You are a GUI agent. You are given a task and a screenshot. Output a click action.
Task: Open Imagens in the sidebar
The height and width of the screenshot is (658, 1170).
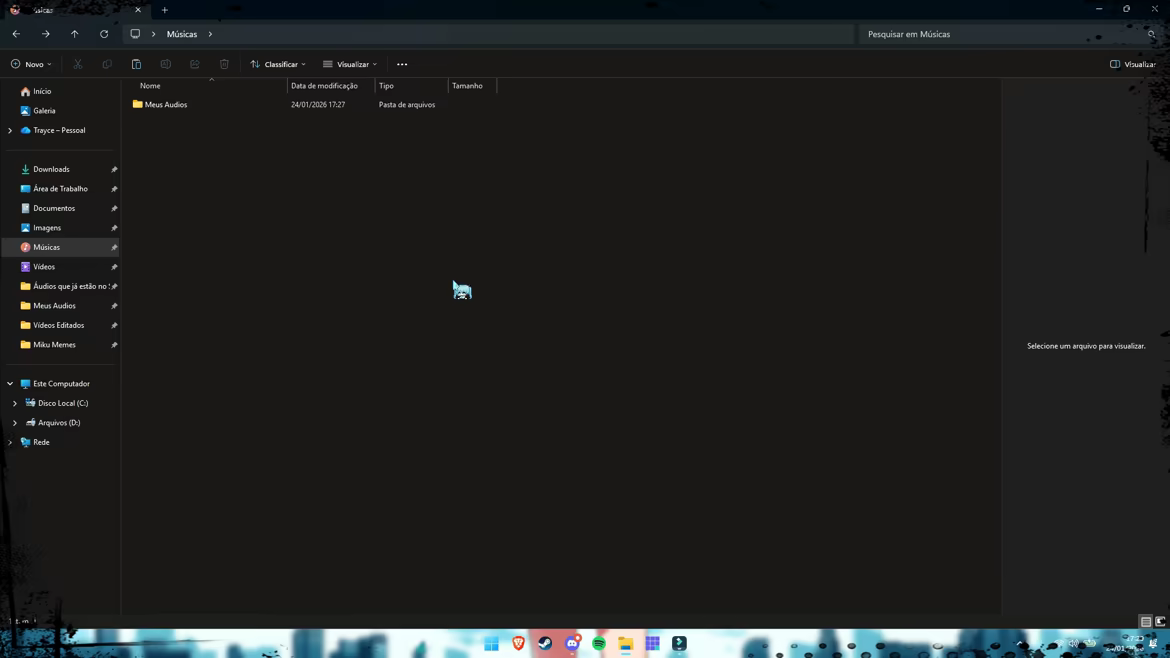click(x=47, y=228)
